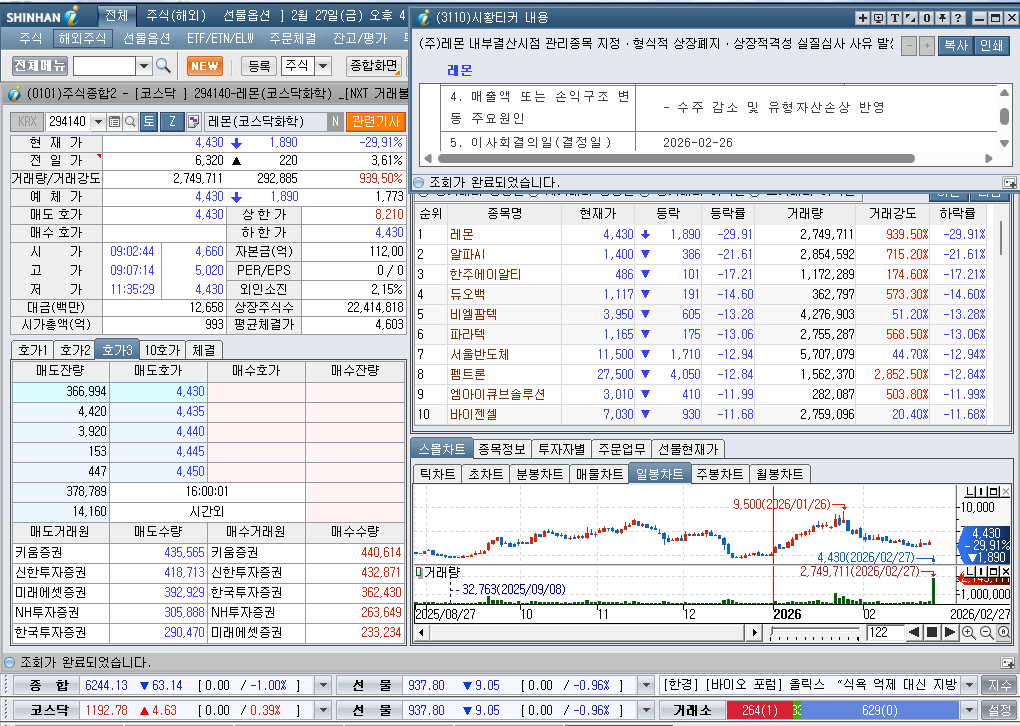Switch to the 분봉차트 tab
Image resolution: width=1020 pixels, height=726 pixels.
point(539,474)
